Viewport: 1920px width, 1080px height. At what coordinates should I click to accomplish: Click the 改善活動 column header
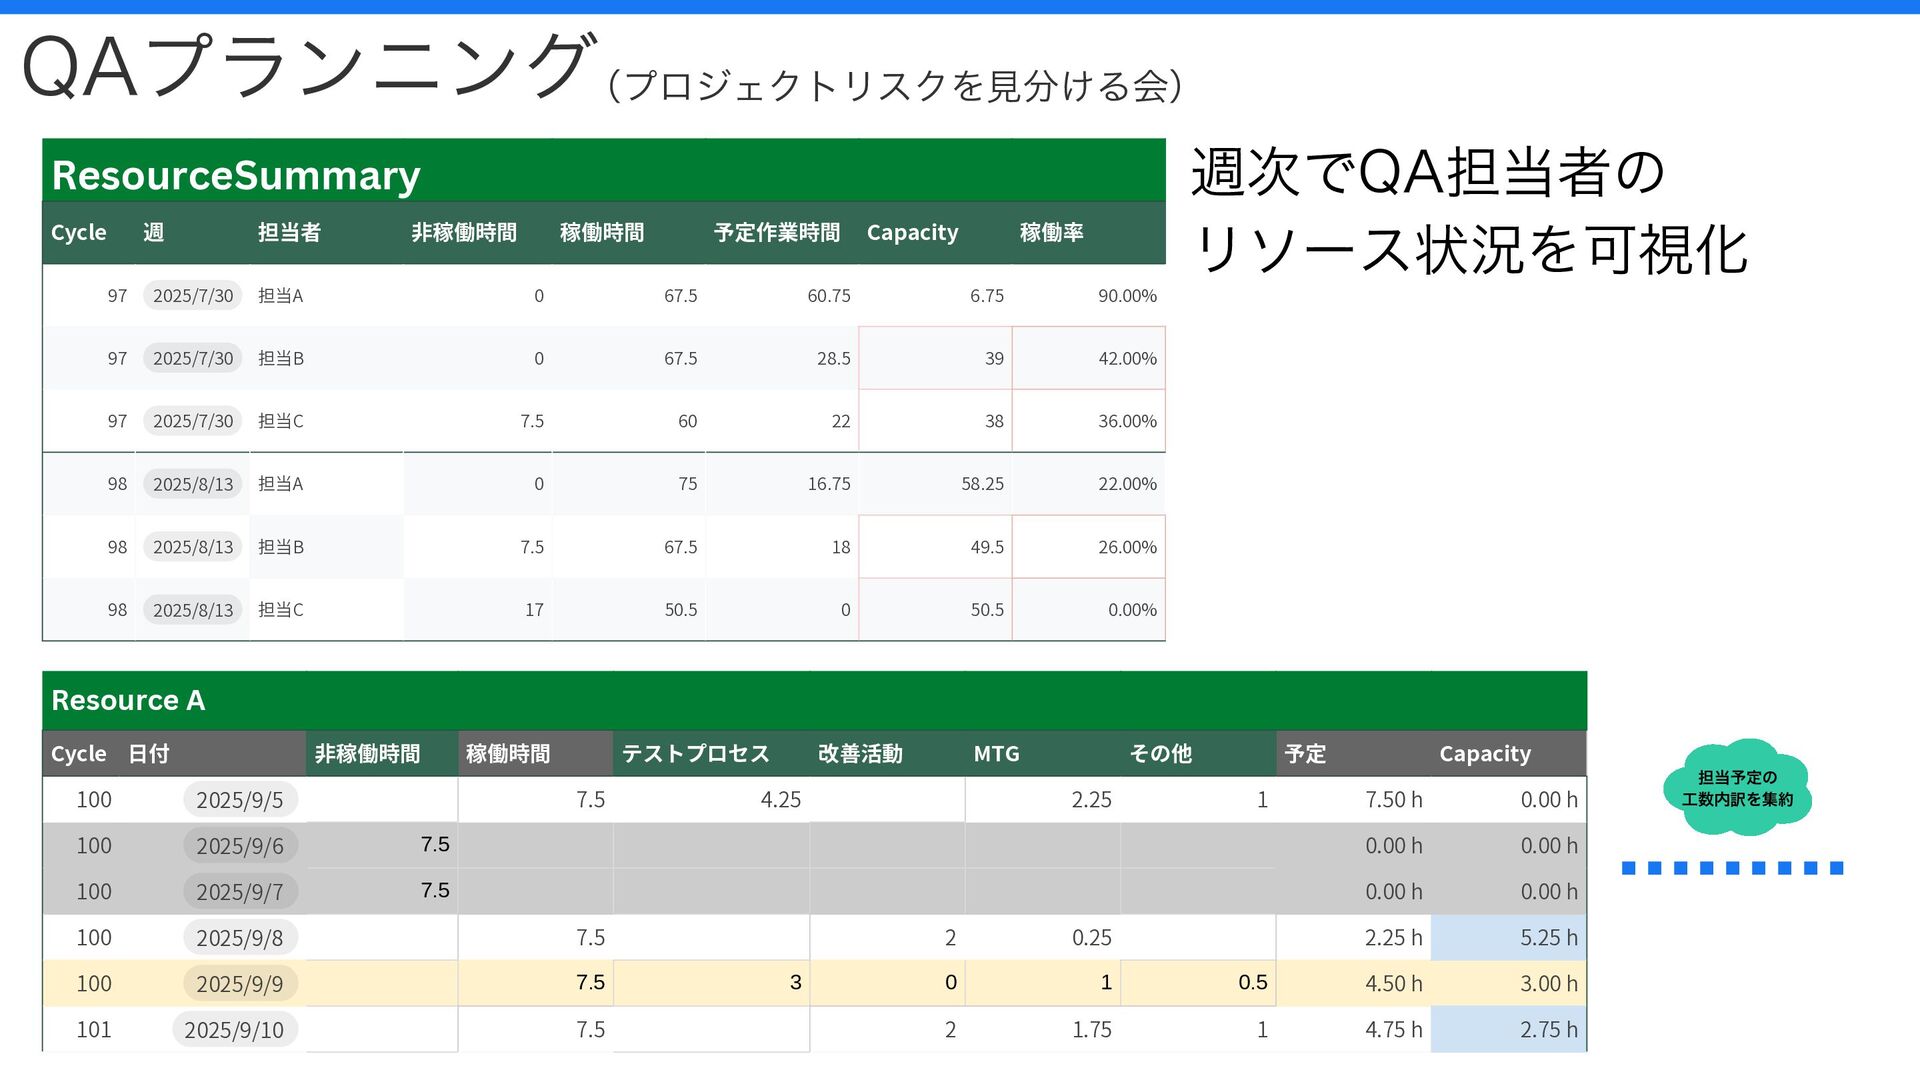point(860,754)
